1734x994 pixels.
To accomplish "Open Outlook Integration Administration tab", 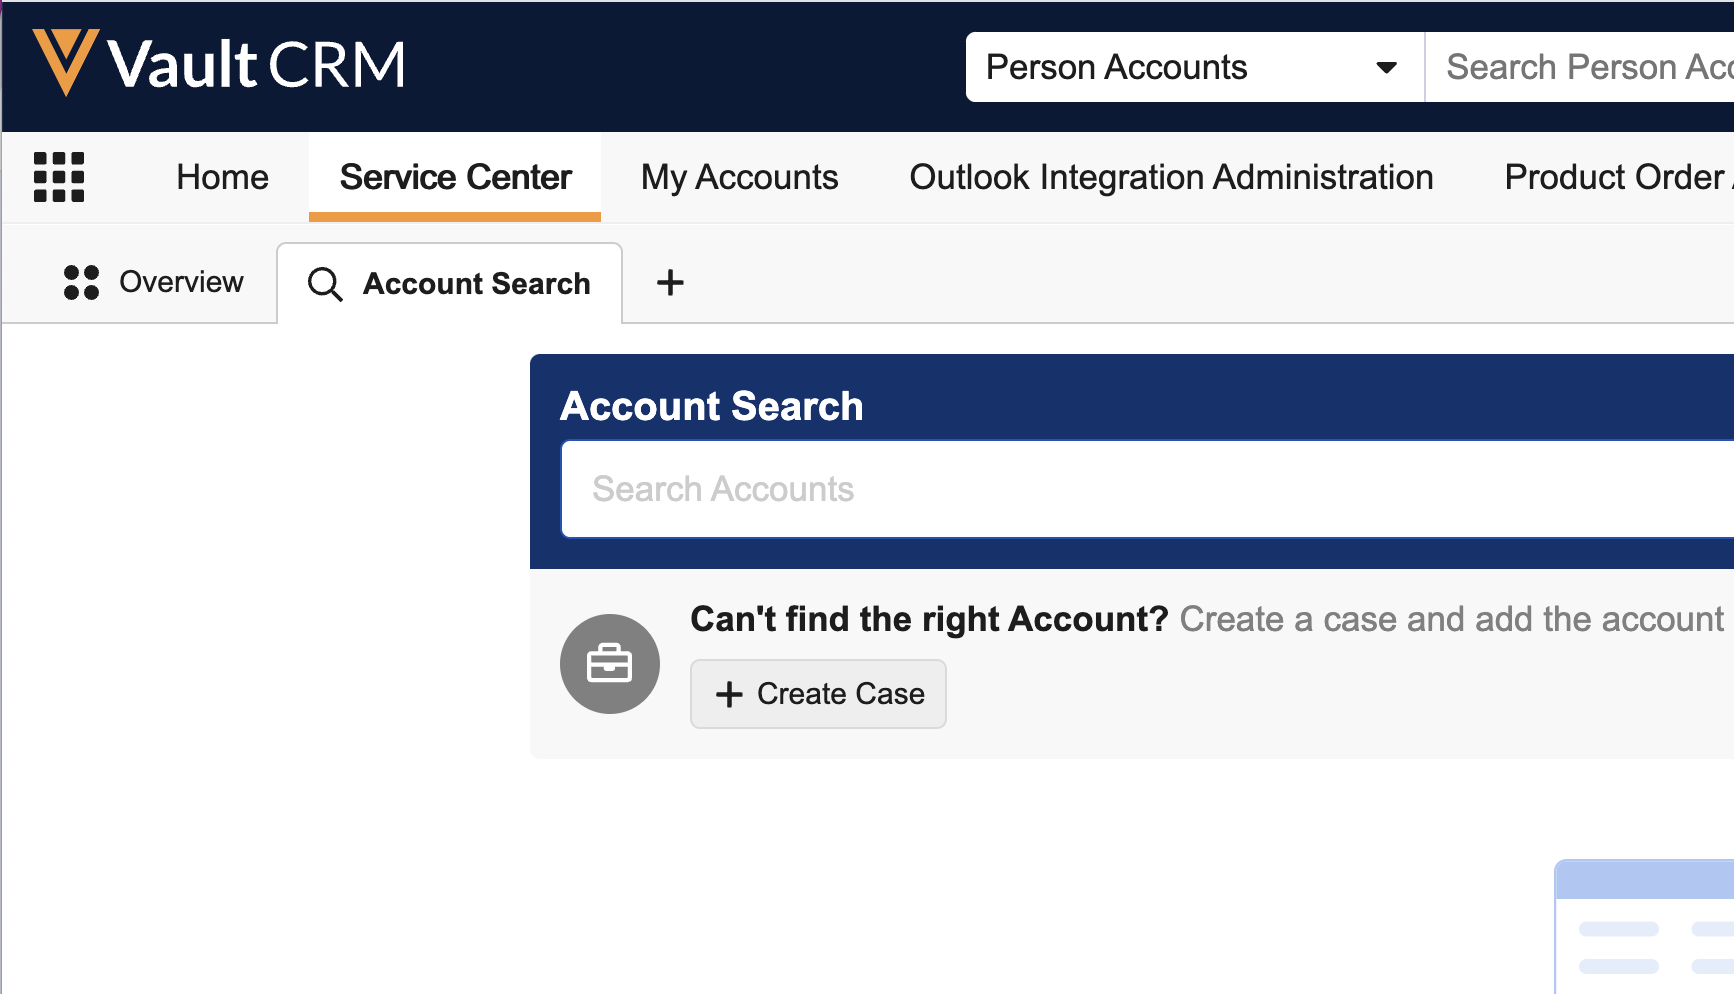I will click(x=1171, y=177).
